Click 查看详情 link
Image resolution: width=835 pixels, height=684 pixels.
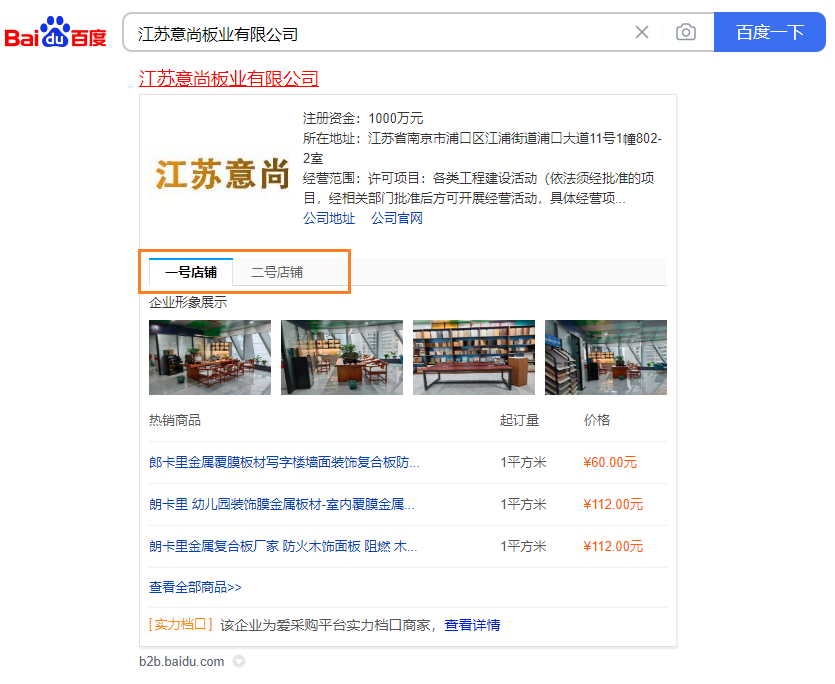pyautogui.click(x=472, y=625)
